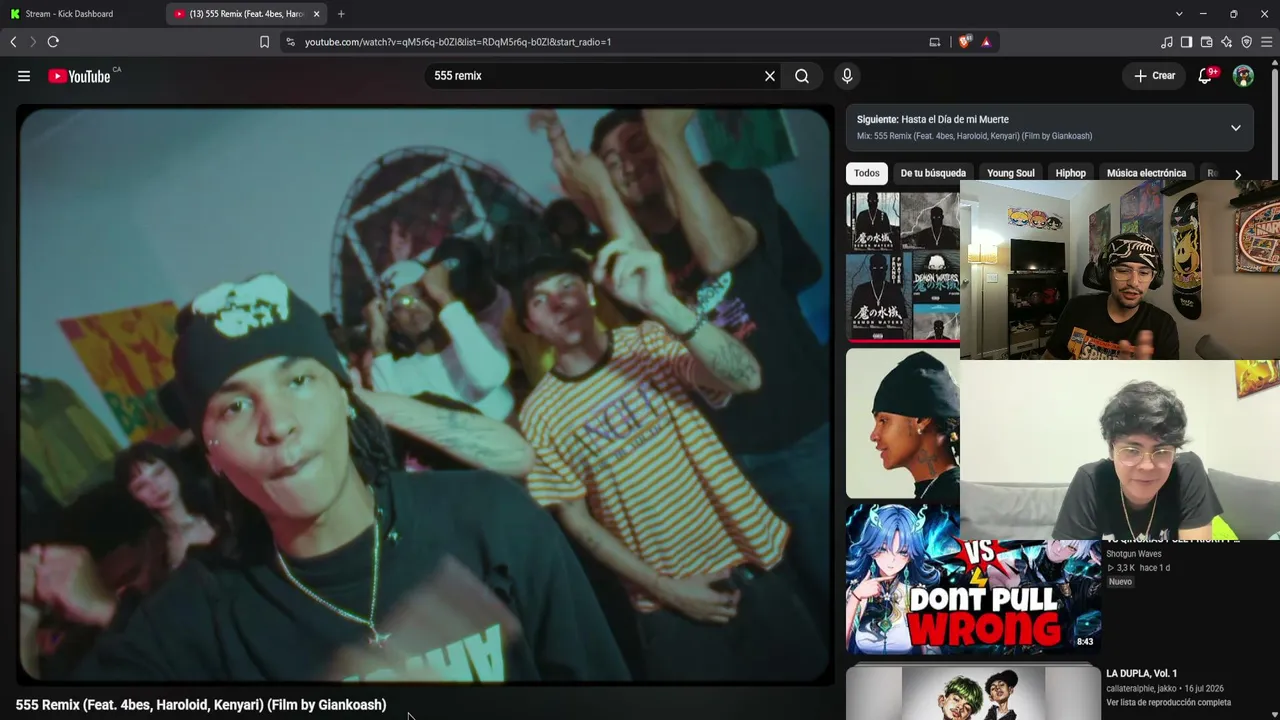Open the Brave Shields icon

coord(965,42)
